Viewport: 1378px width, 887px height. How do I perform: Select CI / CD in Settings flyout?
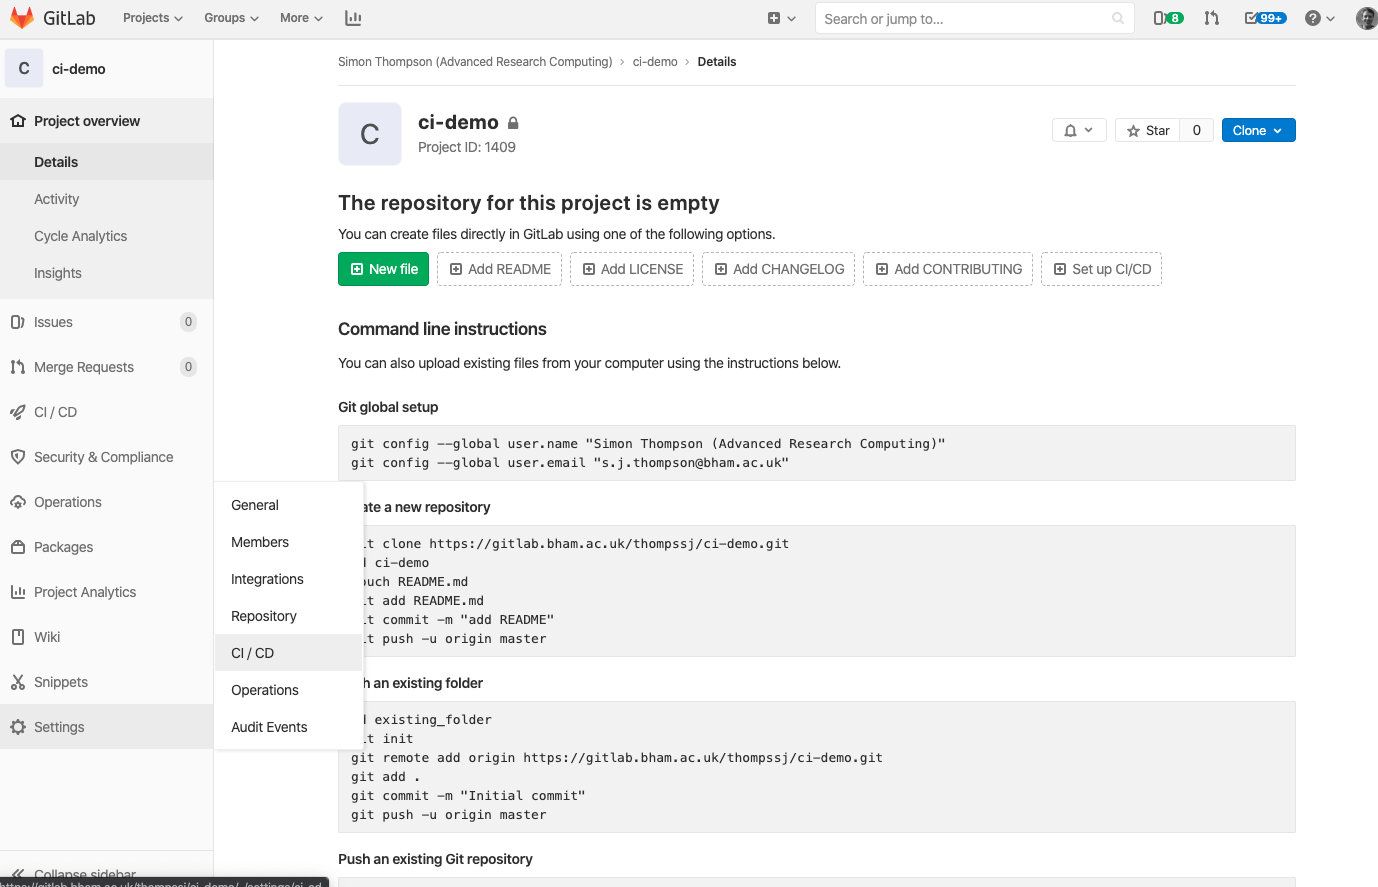pyautogui.click(x=253, y=653)
